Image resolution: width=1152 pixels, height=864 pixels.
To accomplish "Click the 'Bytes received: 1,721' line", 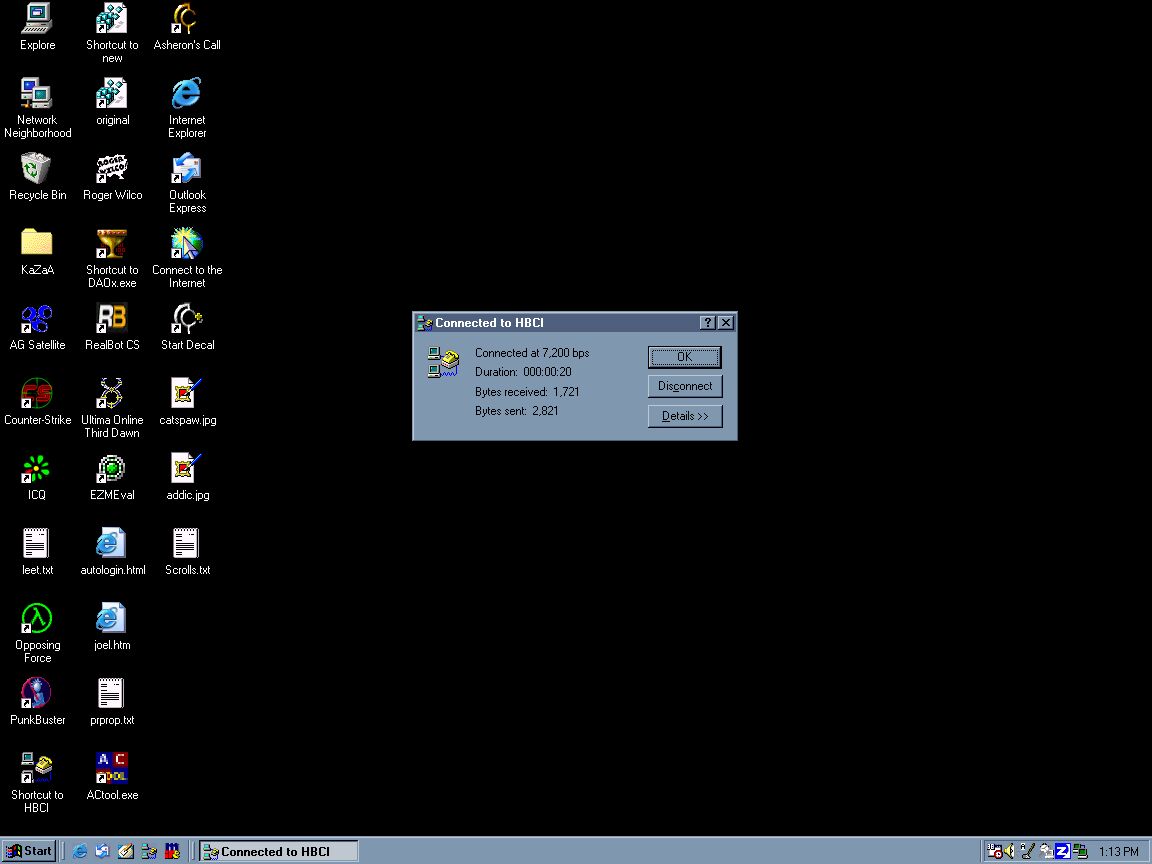I will (527, 392).
